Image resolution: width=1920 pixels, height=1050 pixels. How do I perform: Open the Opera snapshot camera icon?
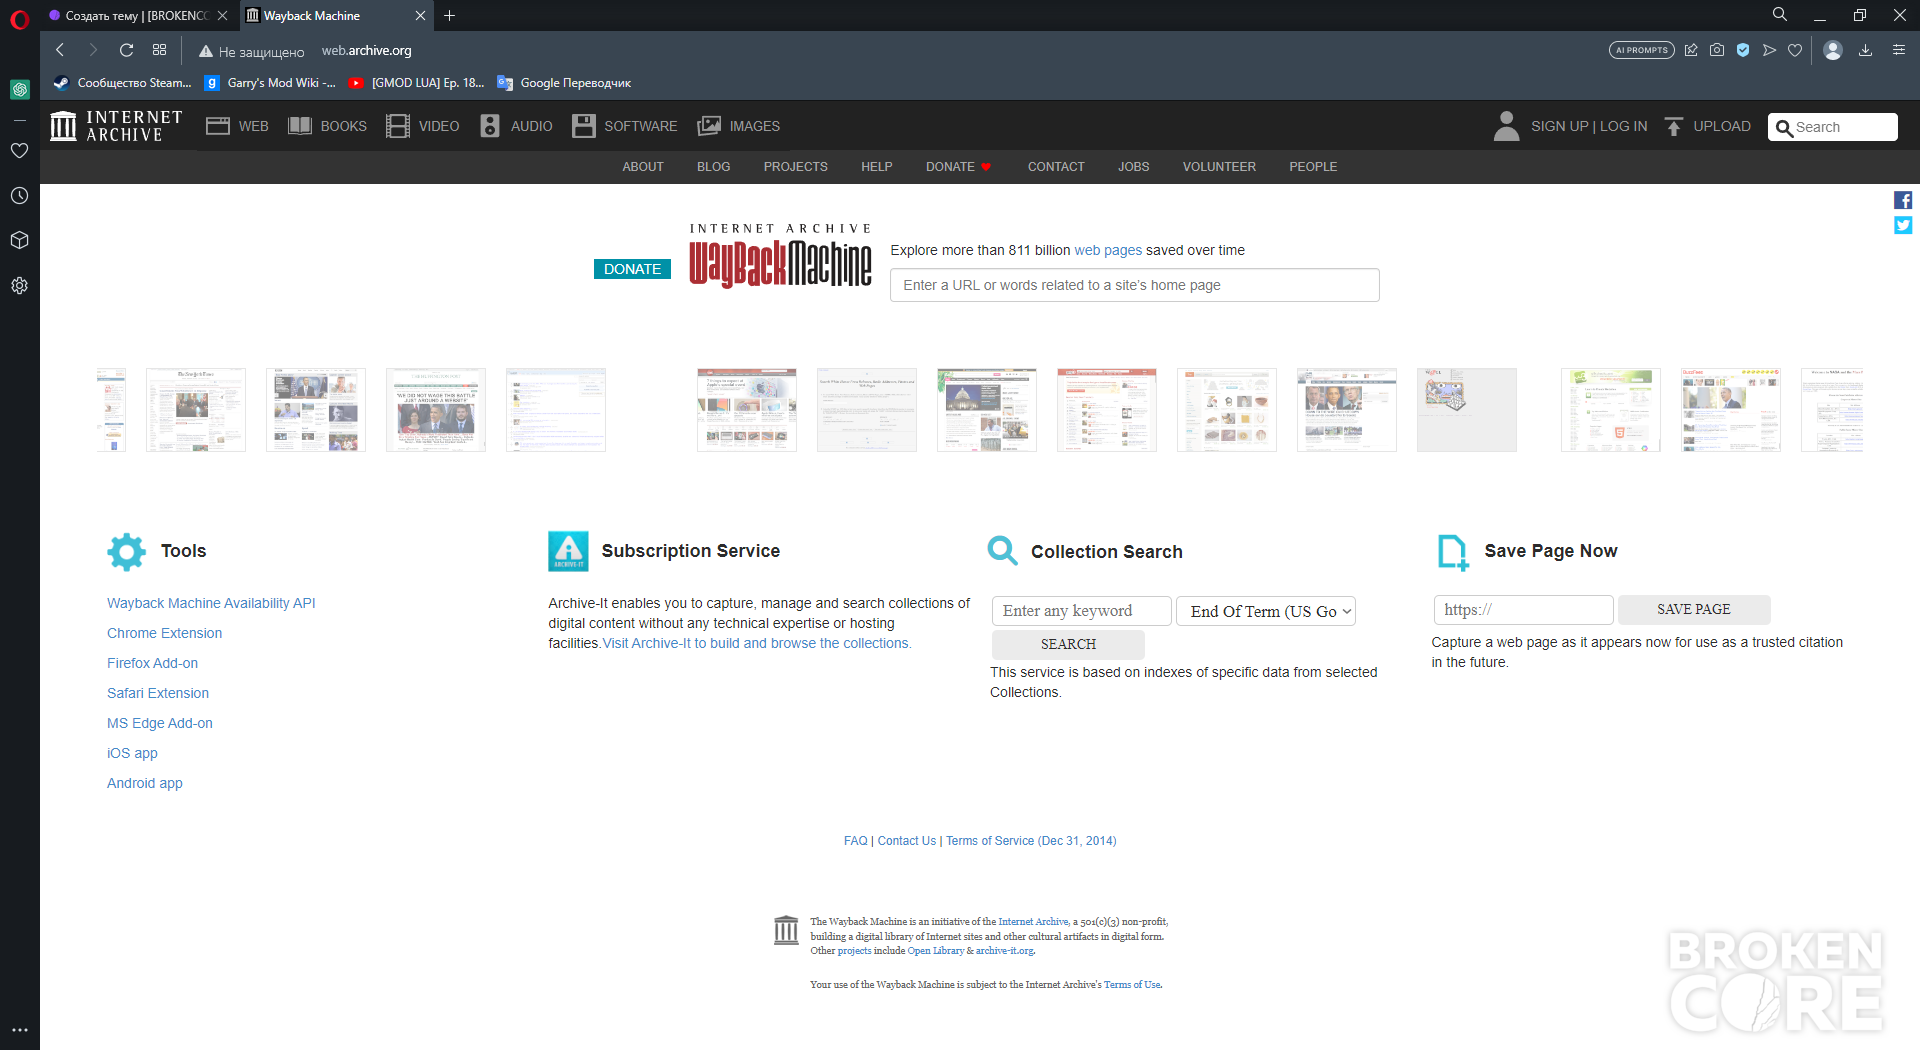(x=1717, y=50)
